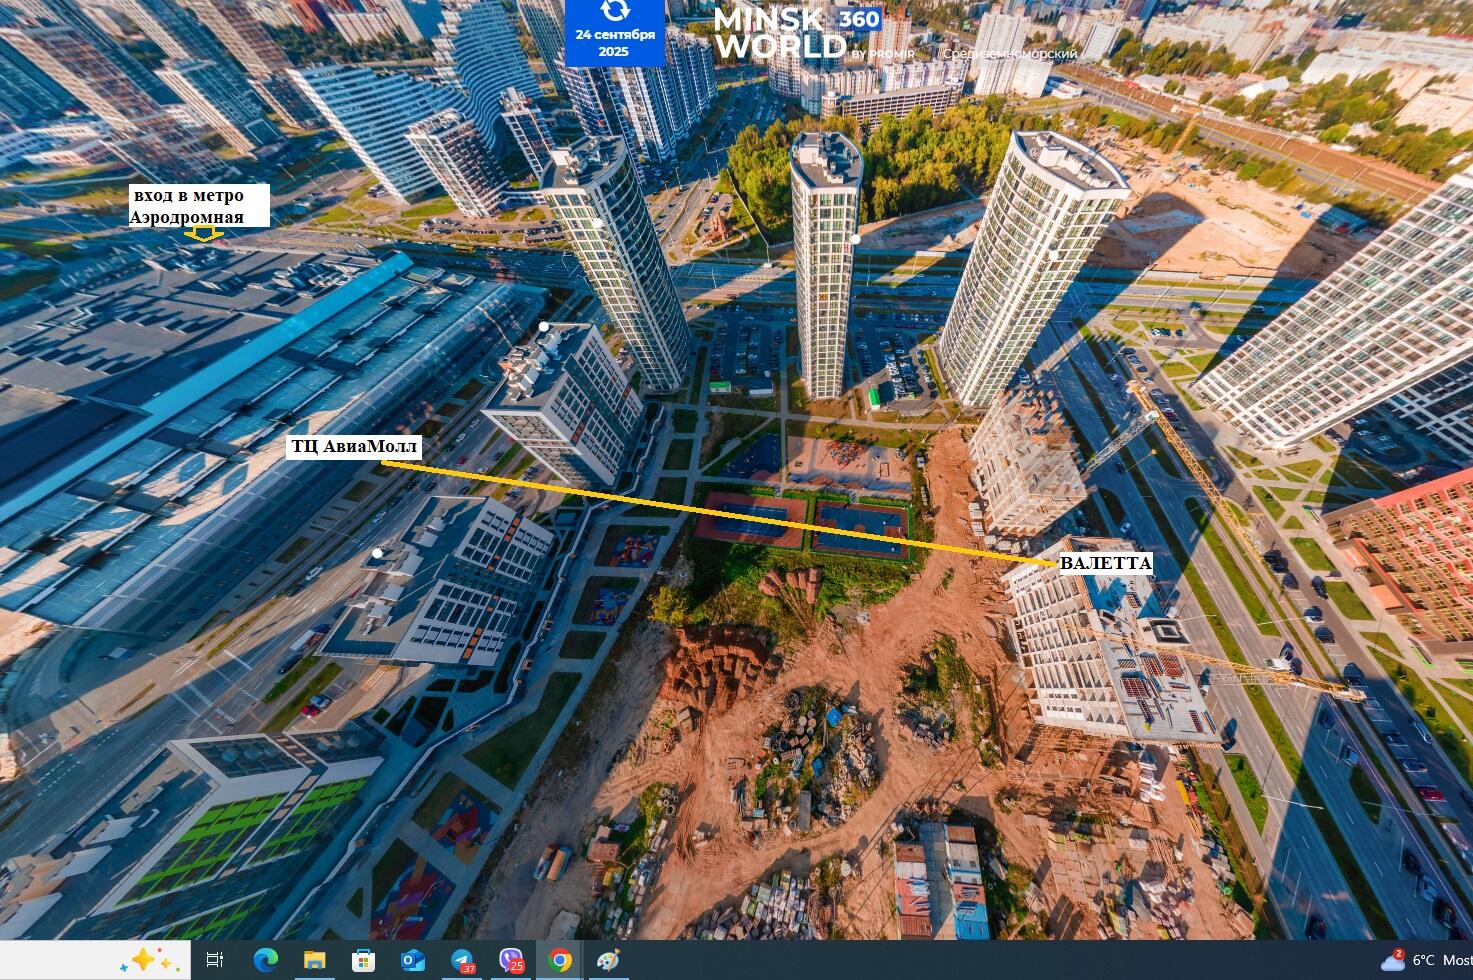Open Viber with 25 unread badge
Viewport: 1473px width, 980px height.
[x=511, y=960]
